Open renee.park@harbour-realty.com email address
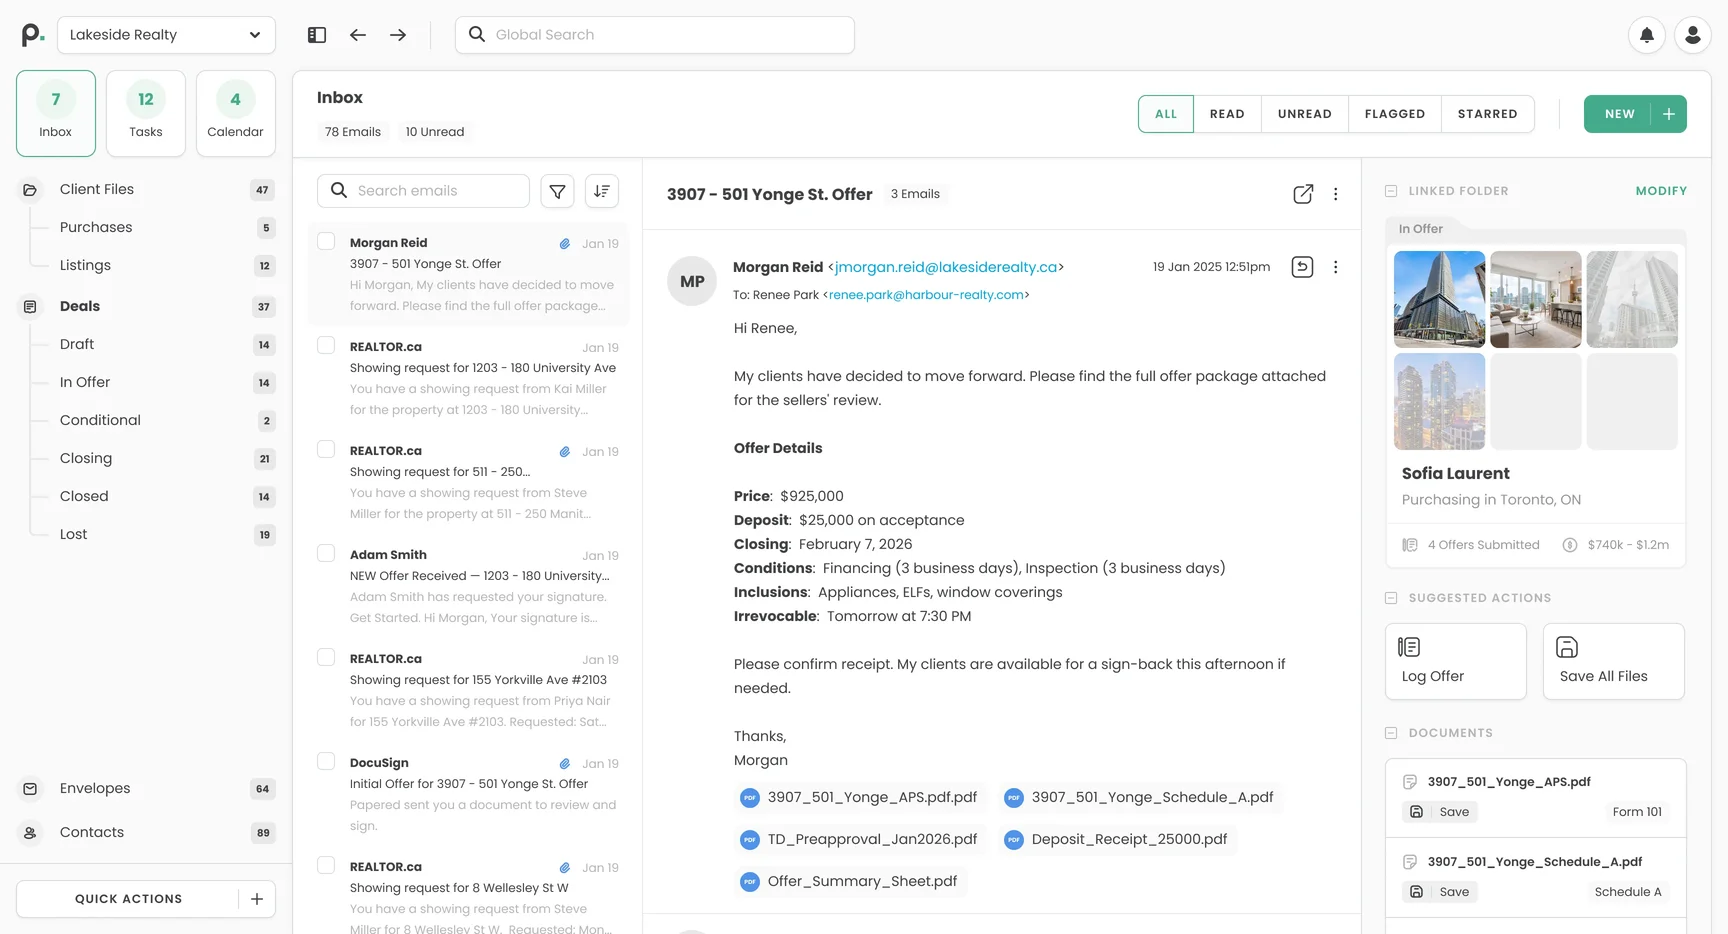 coord(925,294)
